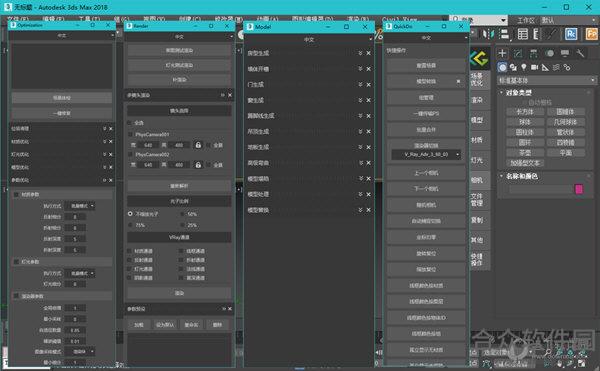This screenshot has height=371, width=600.
Task: Open the 中文 language dropdown in Model window
Action: 309,39
